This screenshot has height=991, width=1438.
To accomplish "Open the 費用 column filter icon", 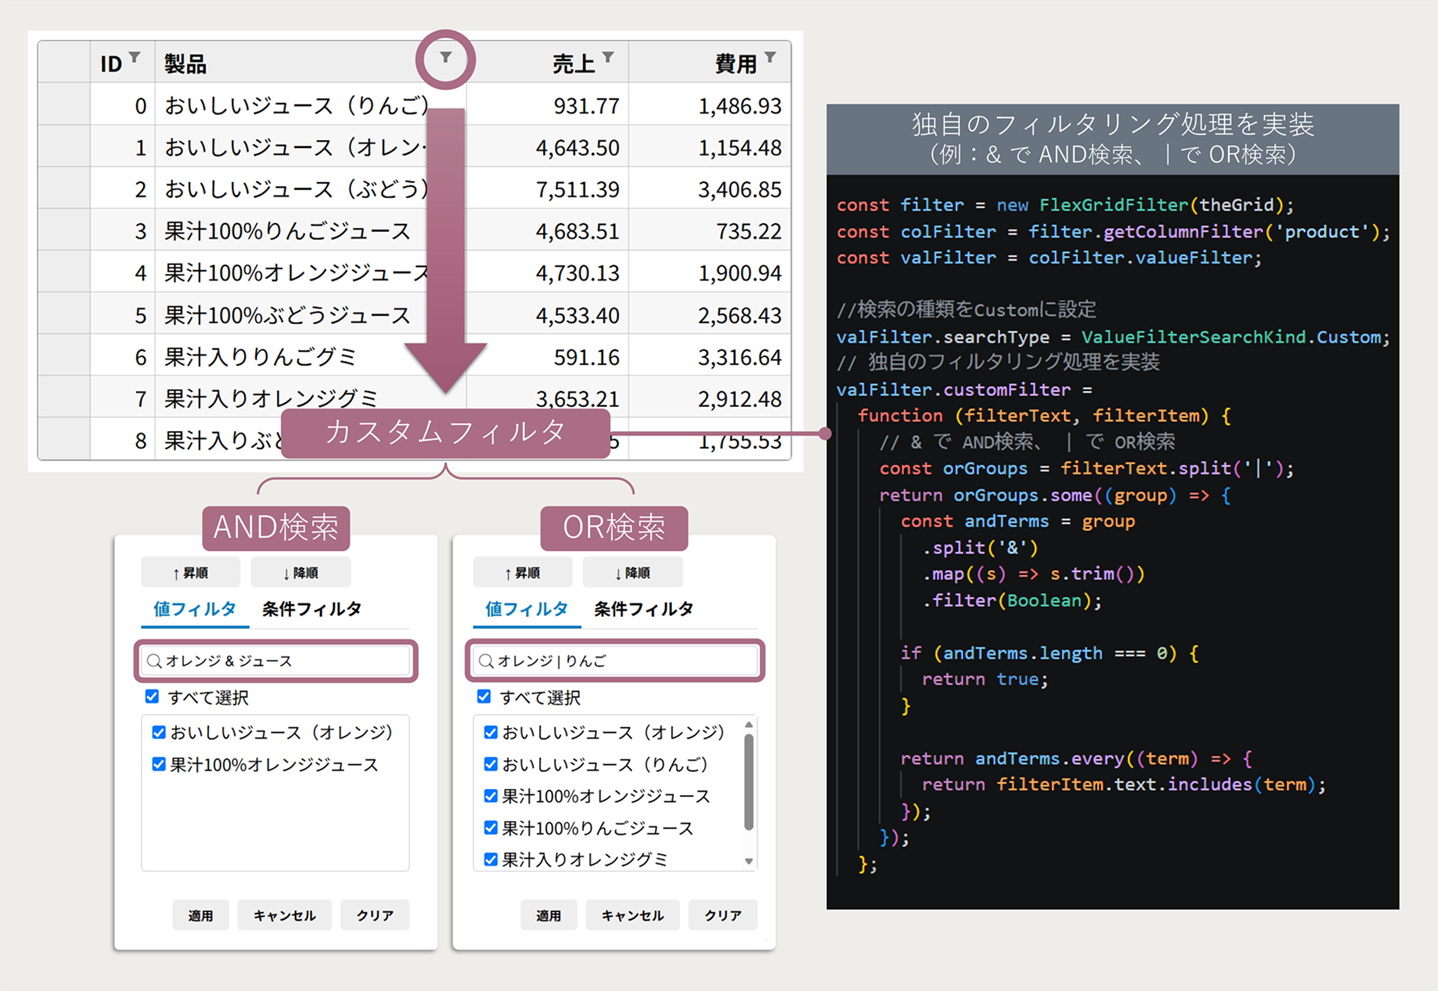I will (x=770, y=58).
